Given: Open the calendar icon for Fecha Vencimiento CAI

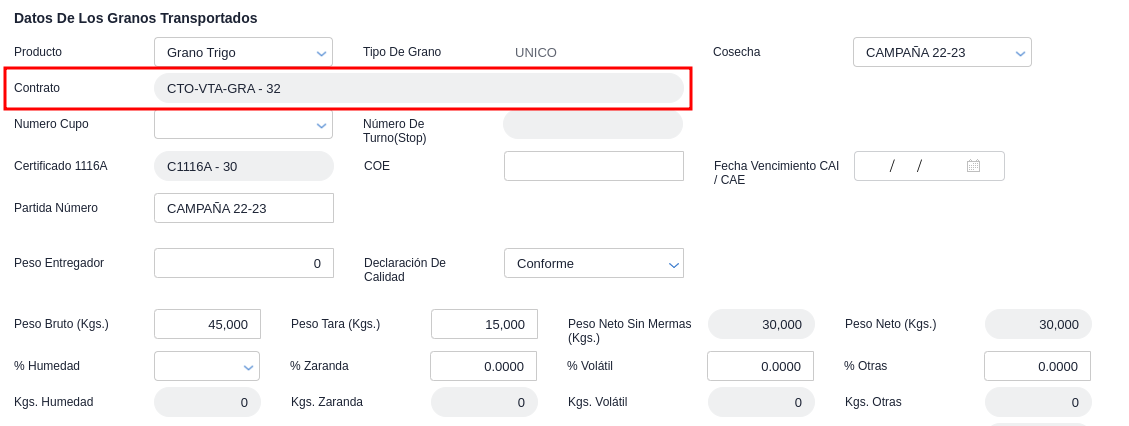Looking at the screenshot, I should pyautogui.click(x=973, y=166).
